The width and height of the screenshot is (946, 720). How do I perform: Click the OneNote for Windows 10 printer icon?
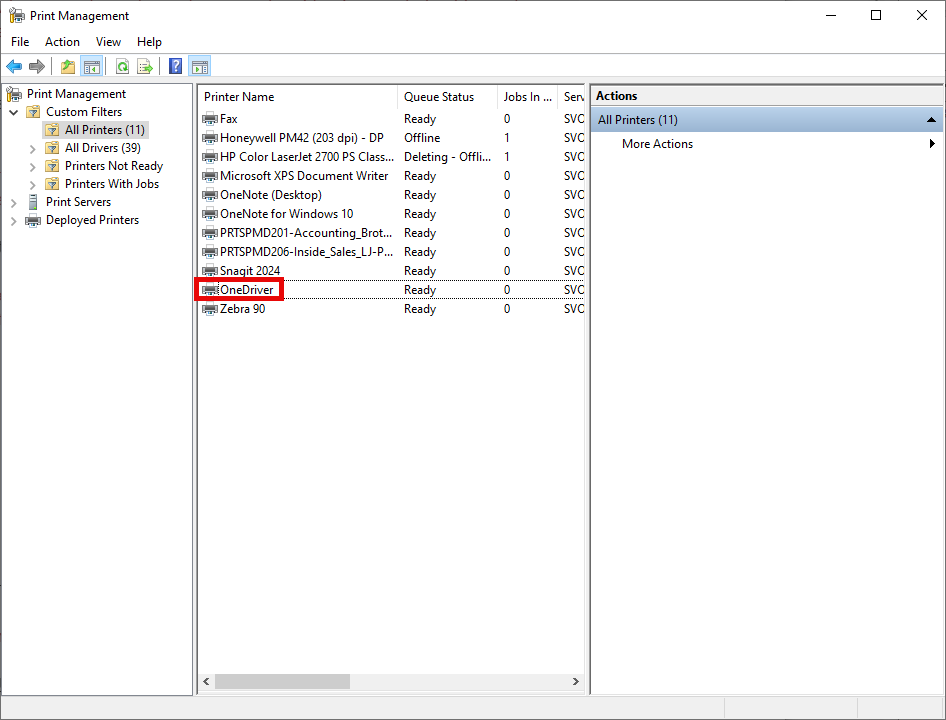point(210,214)
